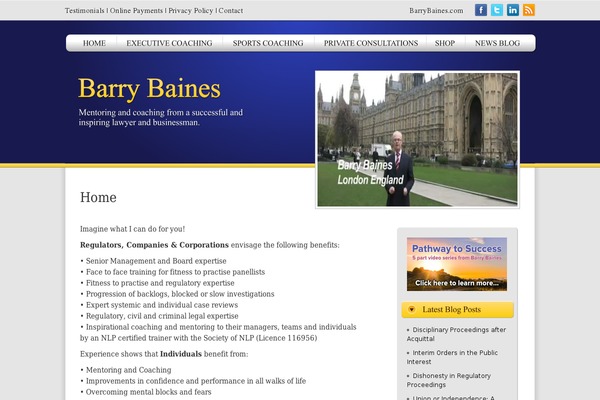The width and height of the screenshot is (600, 400).
Task: Select 'Progression of backlogs' bullet
Action: pos(177,294)
